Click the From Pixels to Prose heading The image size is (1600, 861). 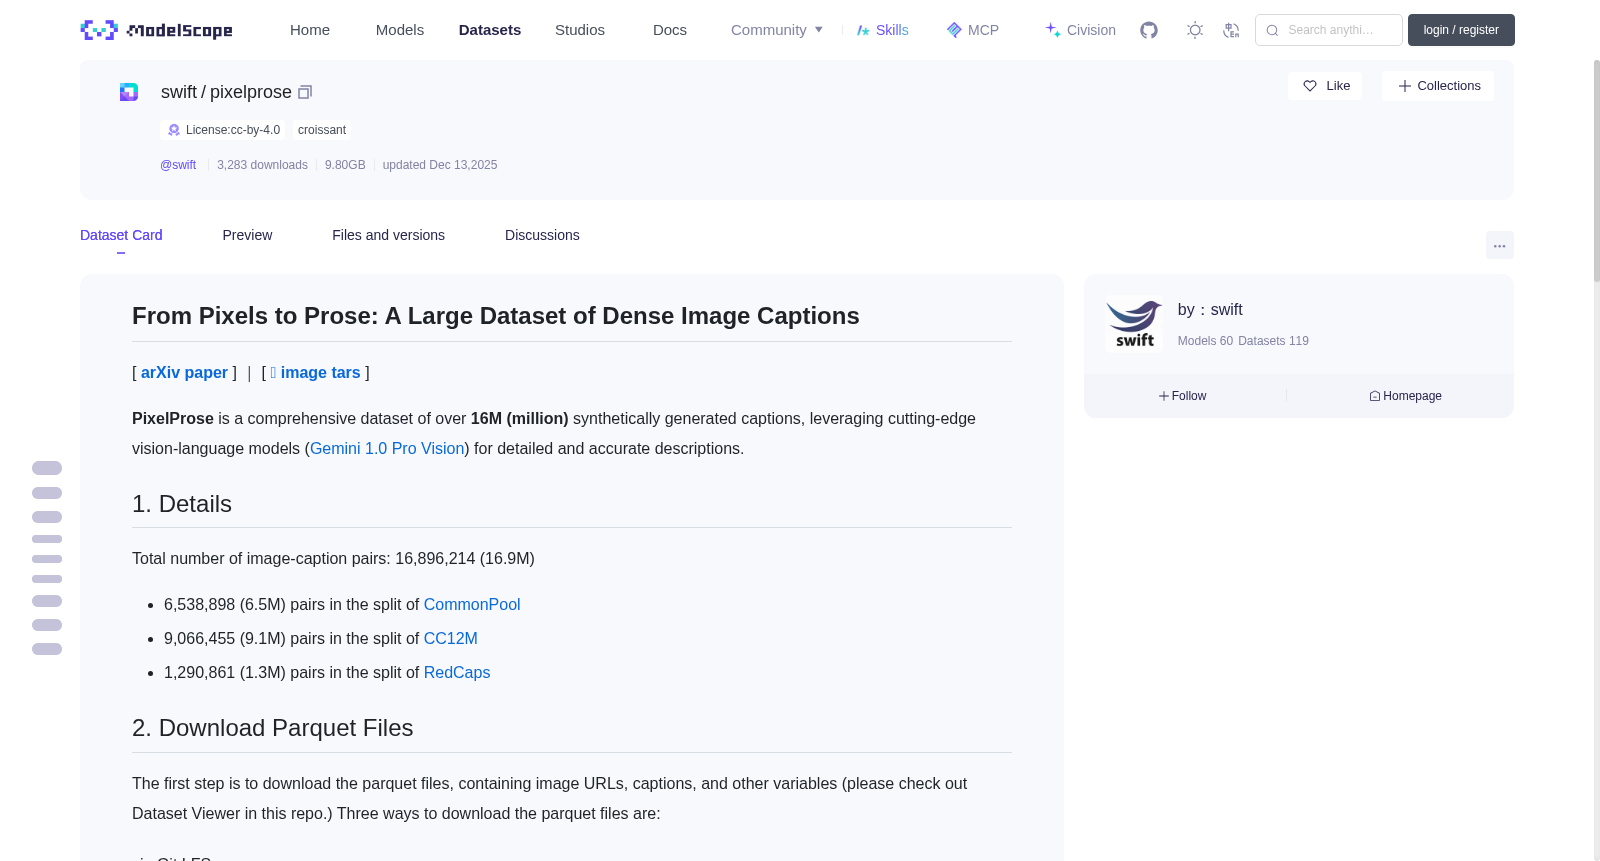click(496, 316)
